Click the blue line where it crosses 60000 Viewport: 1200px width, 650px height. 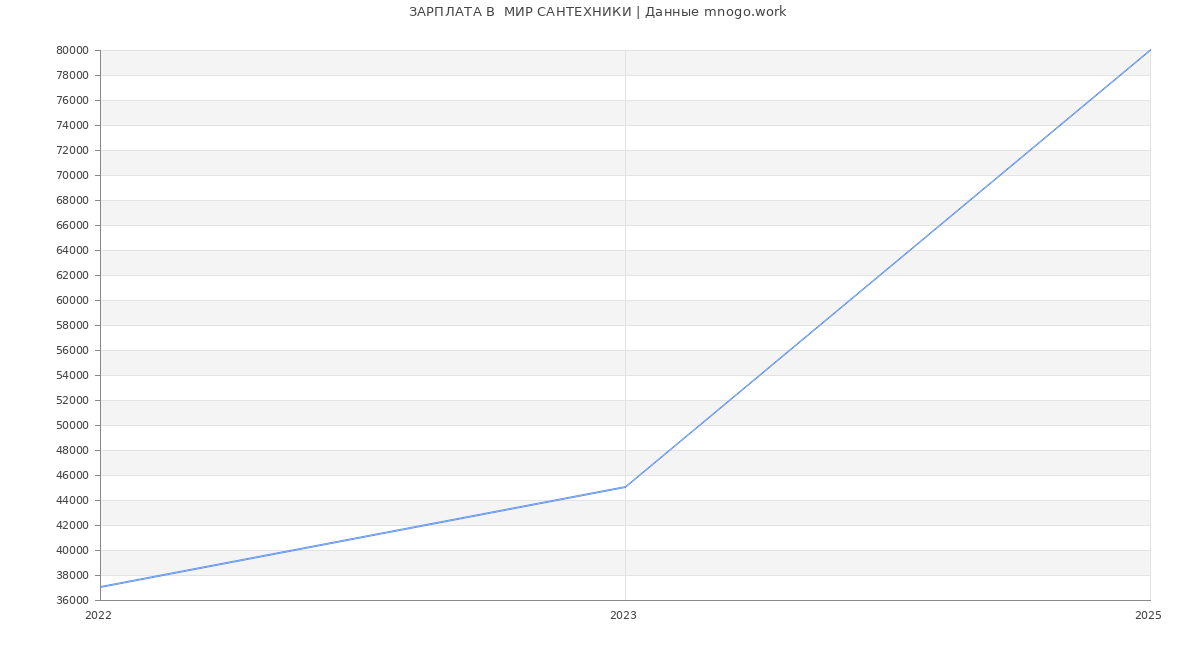pyautogui.click(x=850, y=300)
